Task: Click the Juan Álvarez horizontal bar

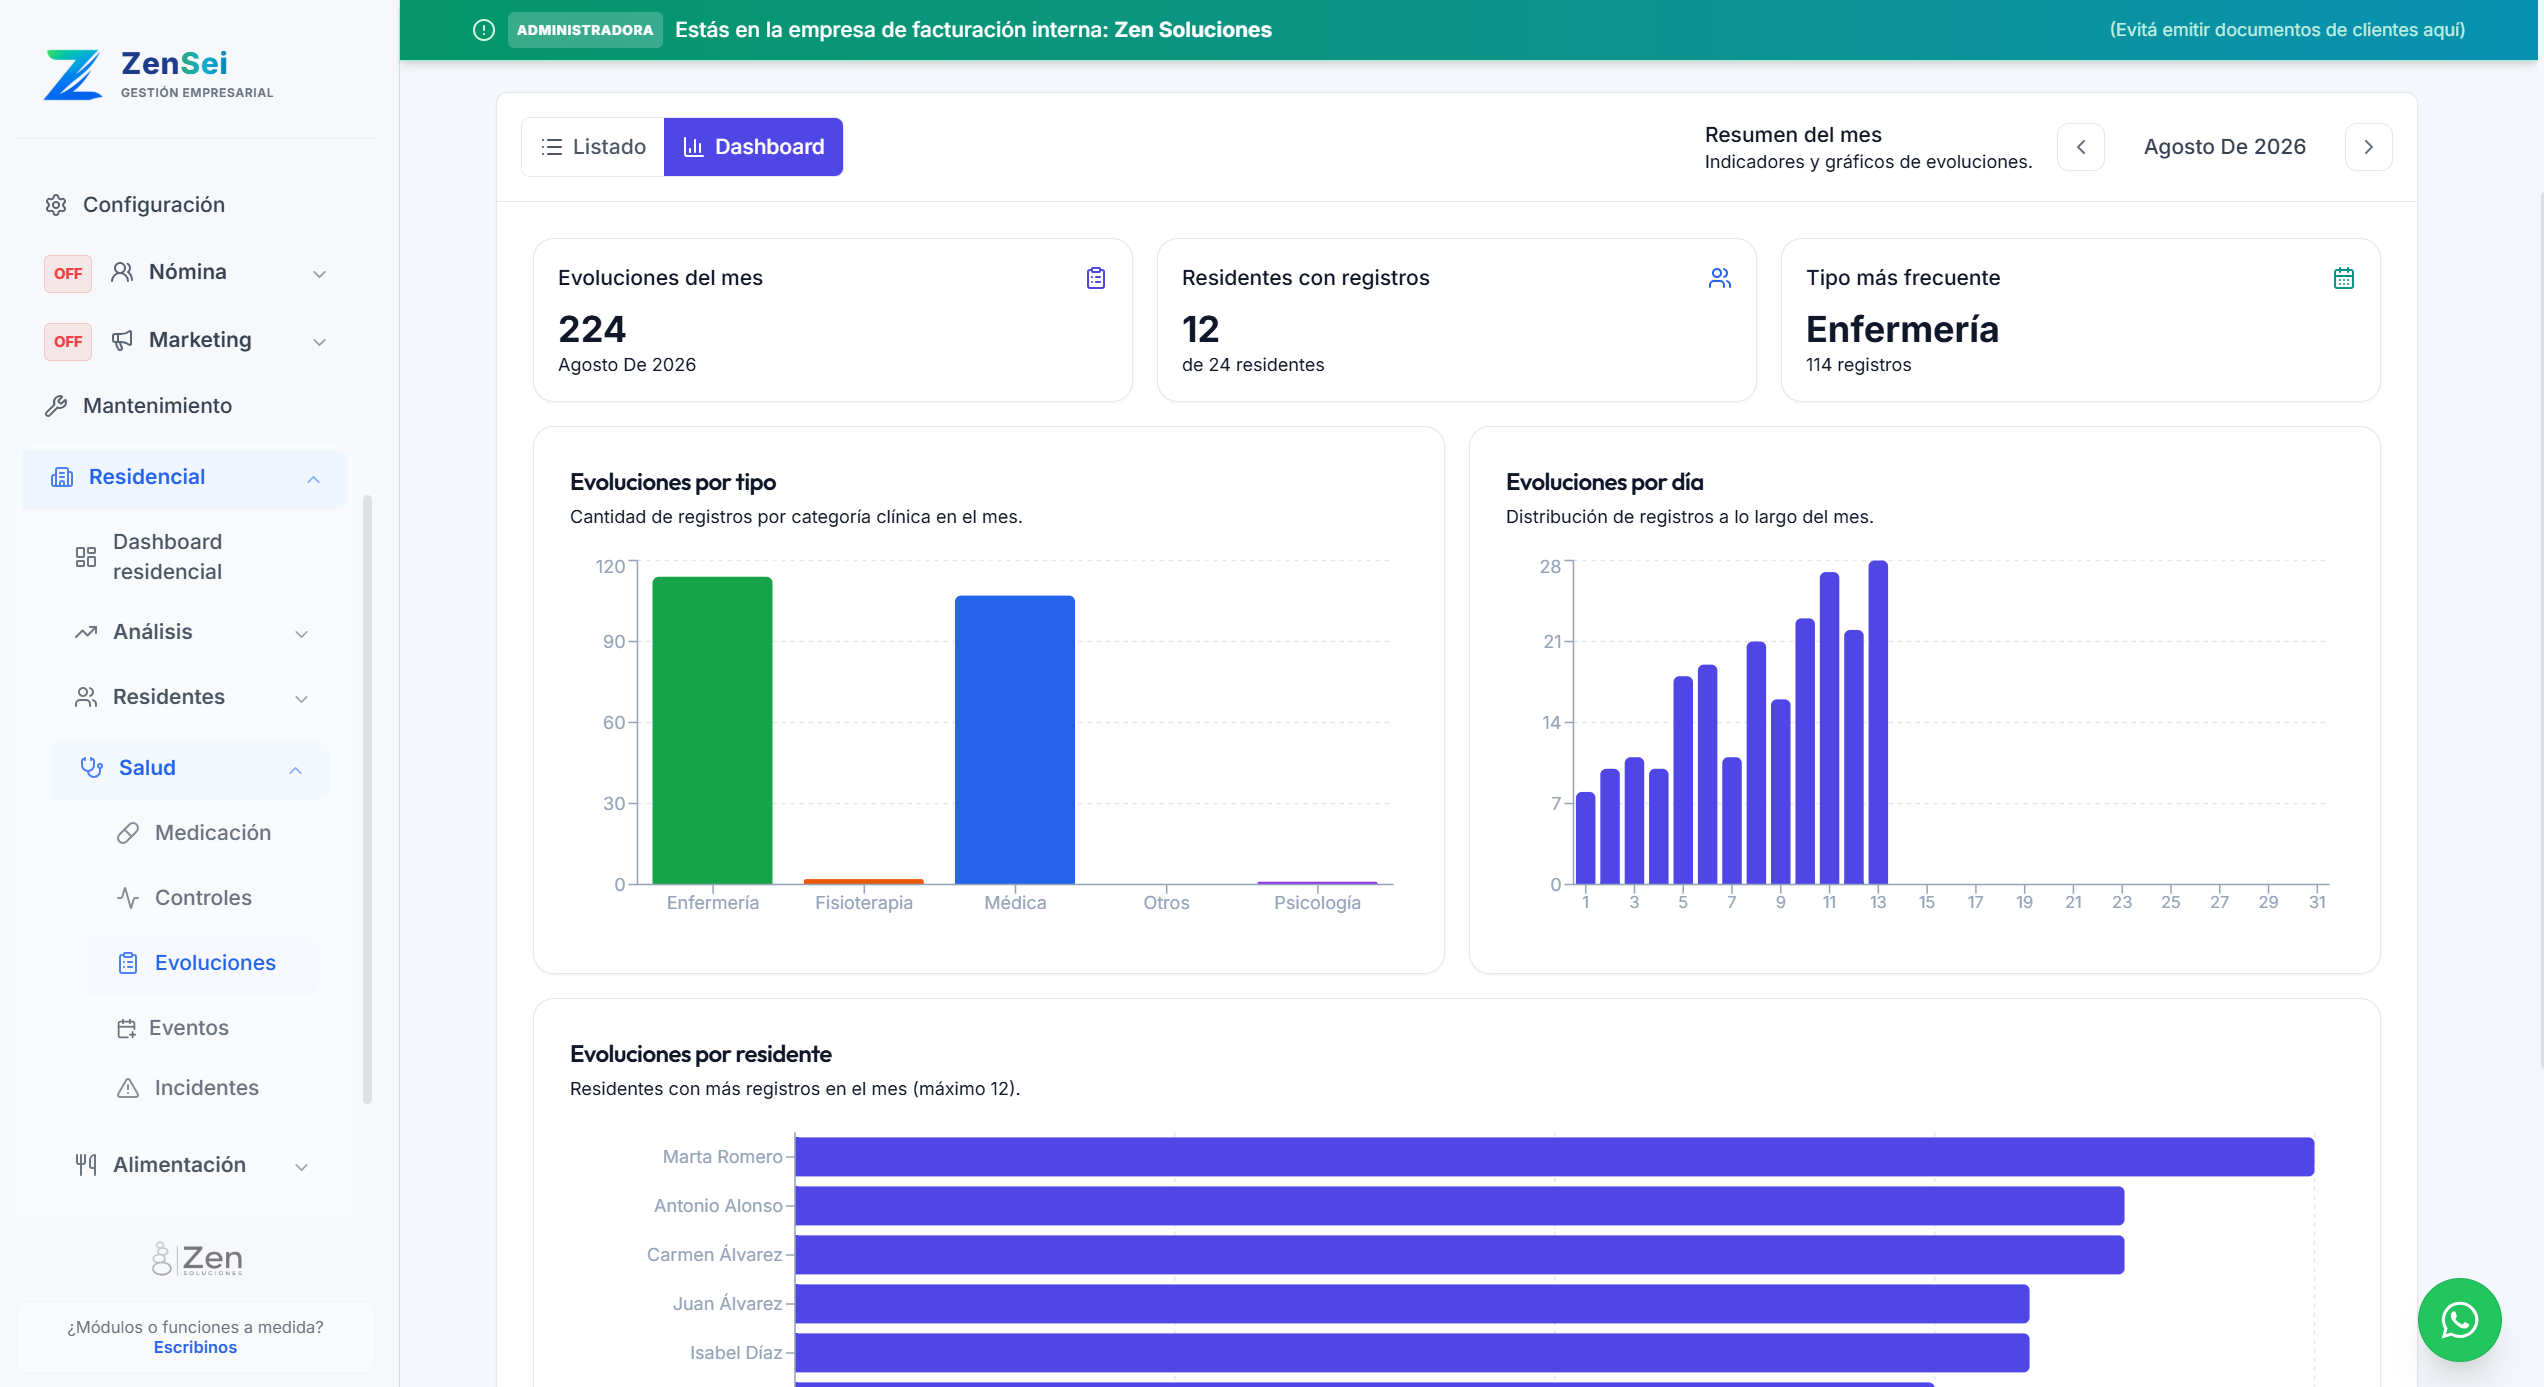Action: click(1412, 1304)
